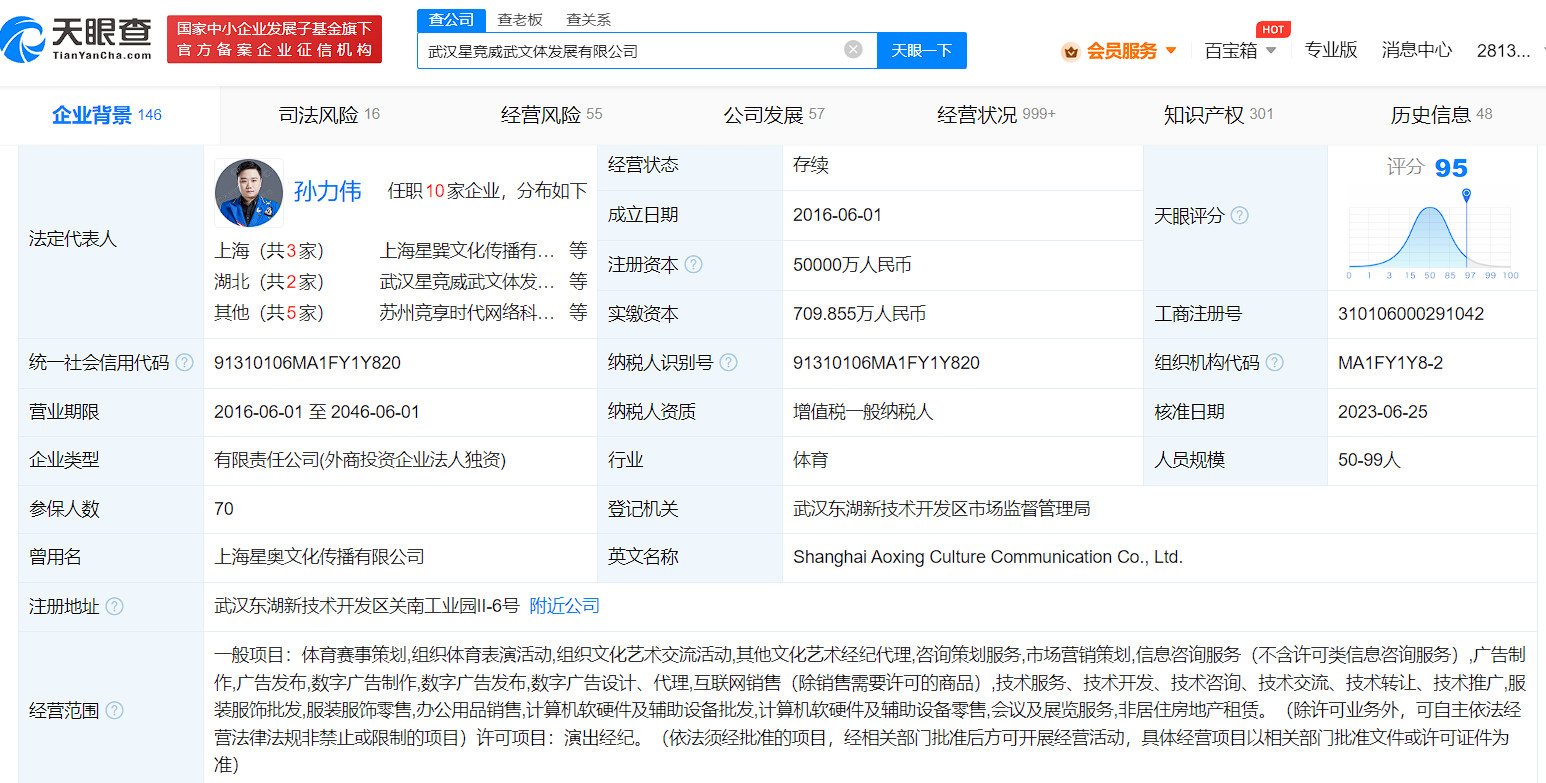This screenshot has width=1546, height=783.
Task: Click 等 after the 武汉星竞威武文体发... link
Action: click(578, 282)
